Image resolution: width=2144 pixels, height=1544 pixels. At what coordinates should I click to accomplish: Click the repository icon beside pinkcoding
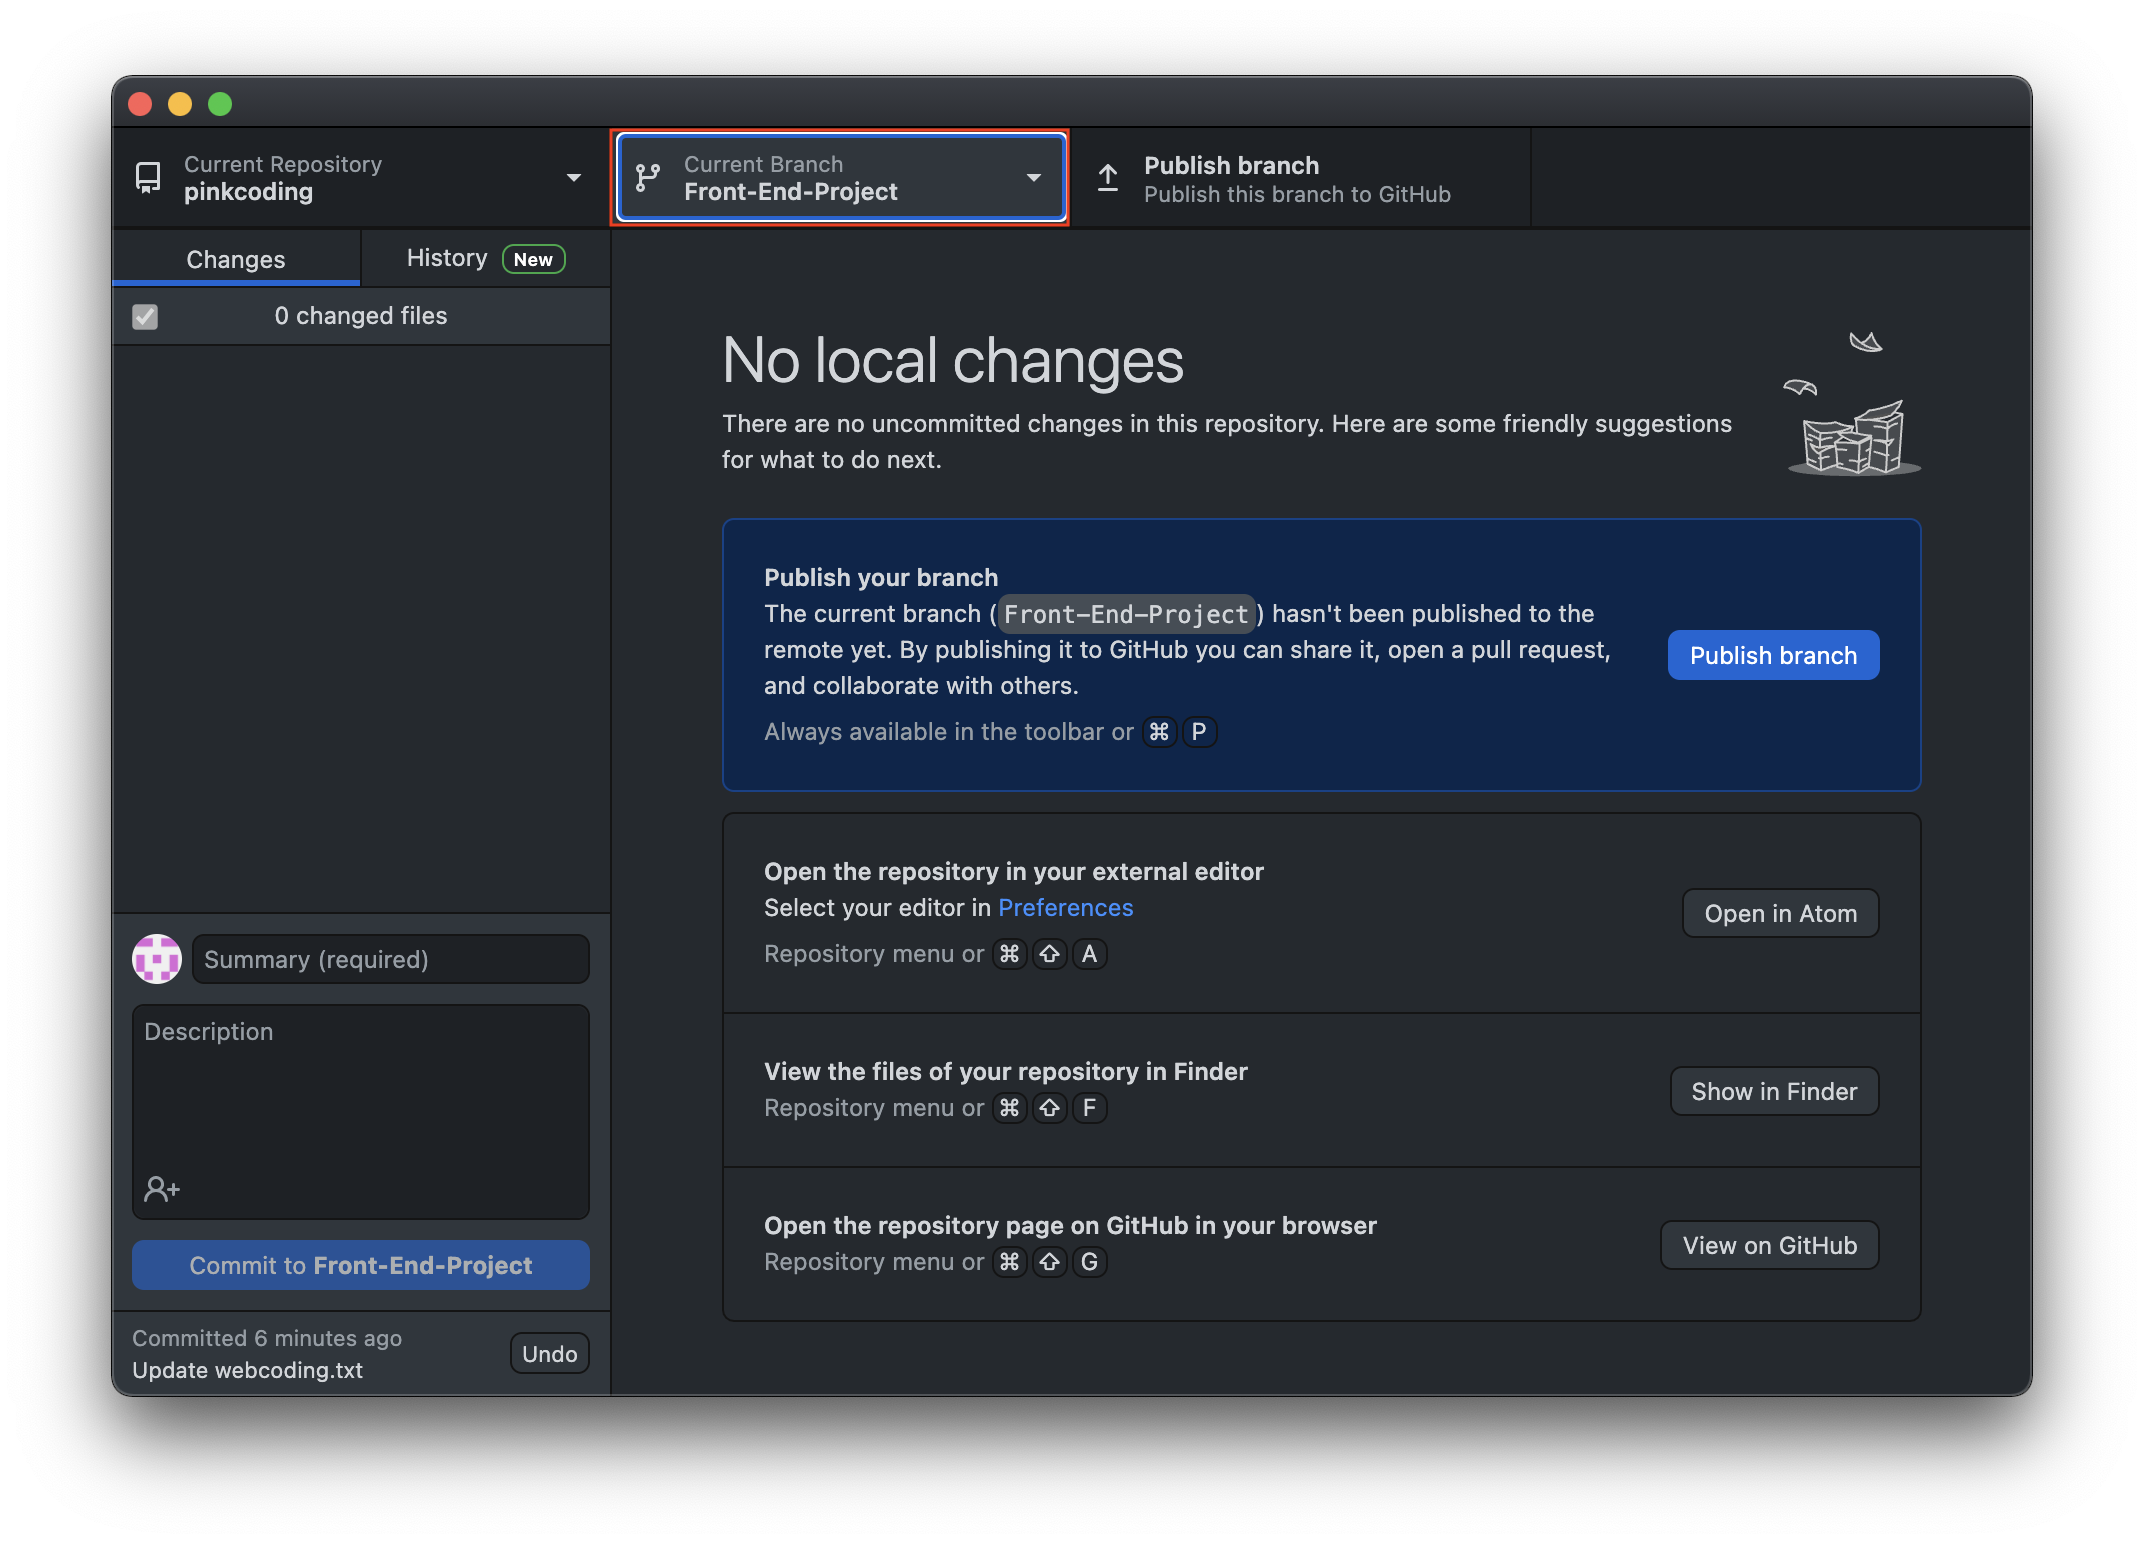148,178
